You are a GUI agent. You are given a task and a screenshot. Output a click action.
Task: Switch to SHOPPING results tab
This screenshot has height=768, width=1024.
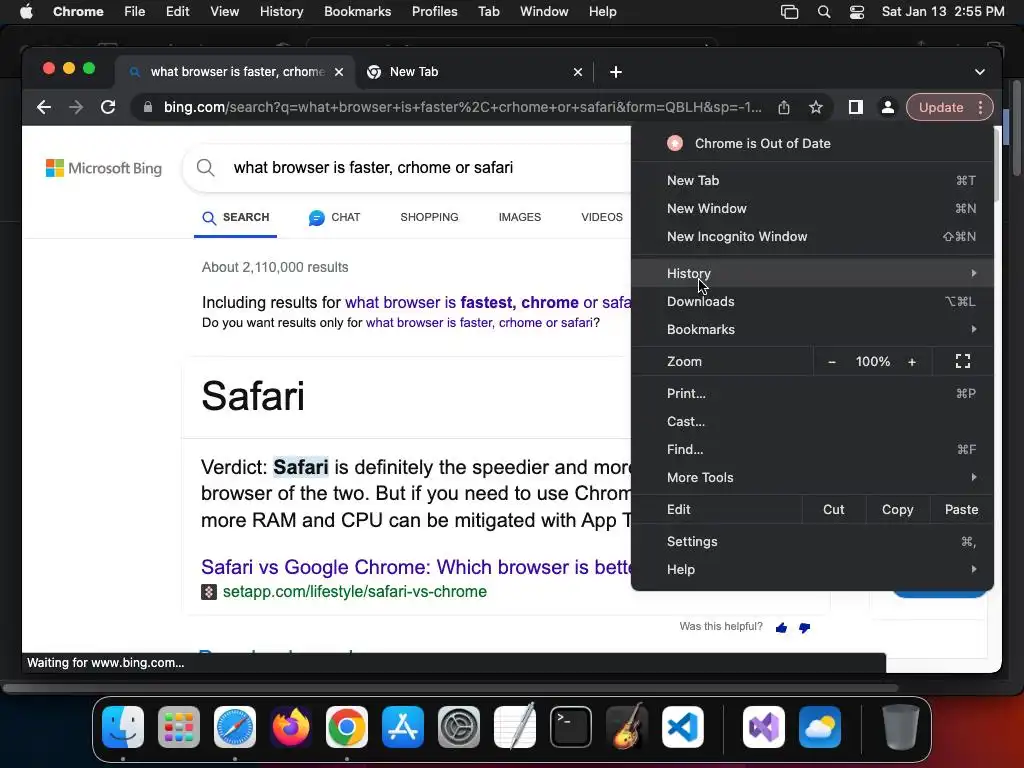click(x=429, y=217)
